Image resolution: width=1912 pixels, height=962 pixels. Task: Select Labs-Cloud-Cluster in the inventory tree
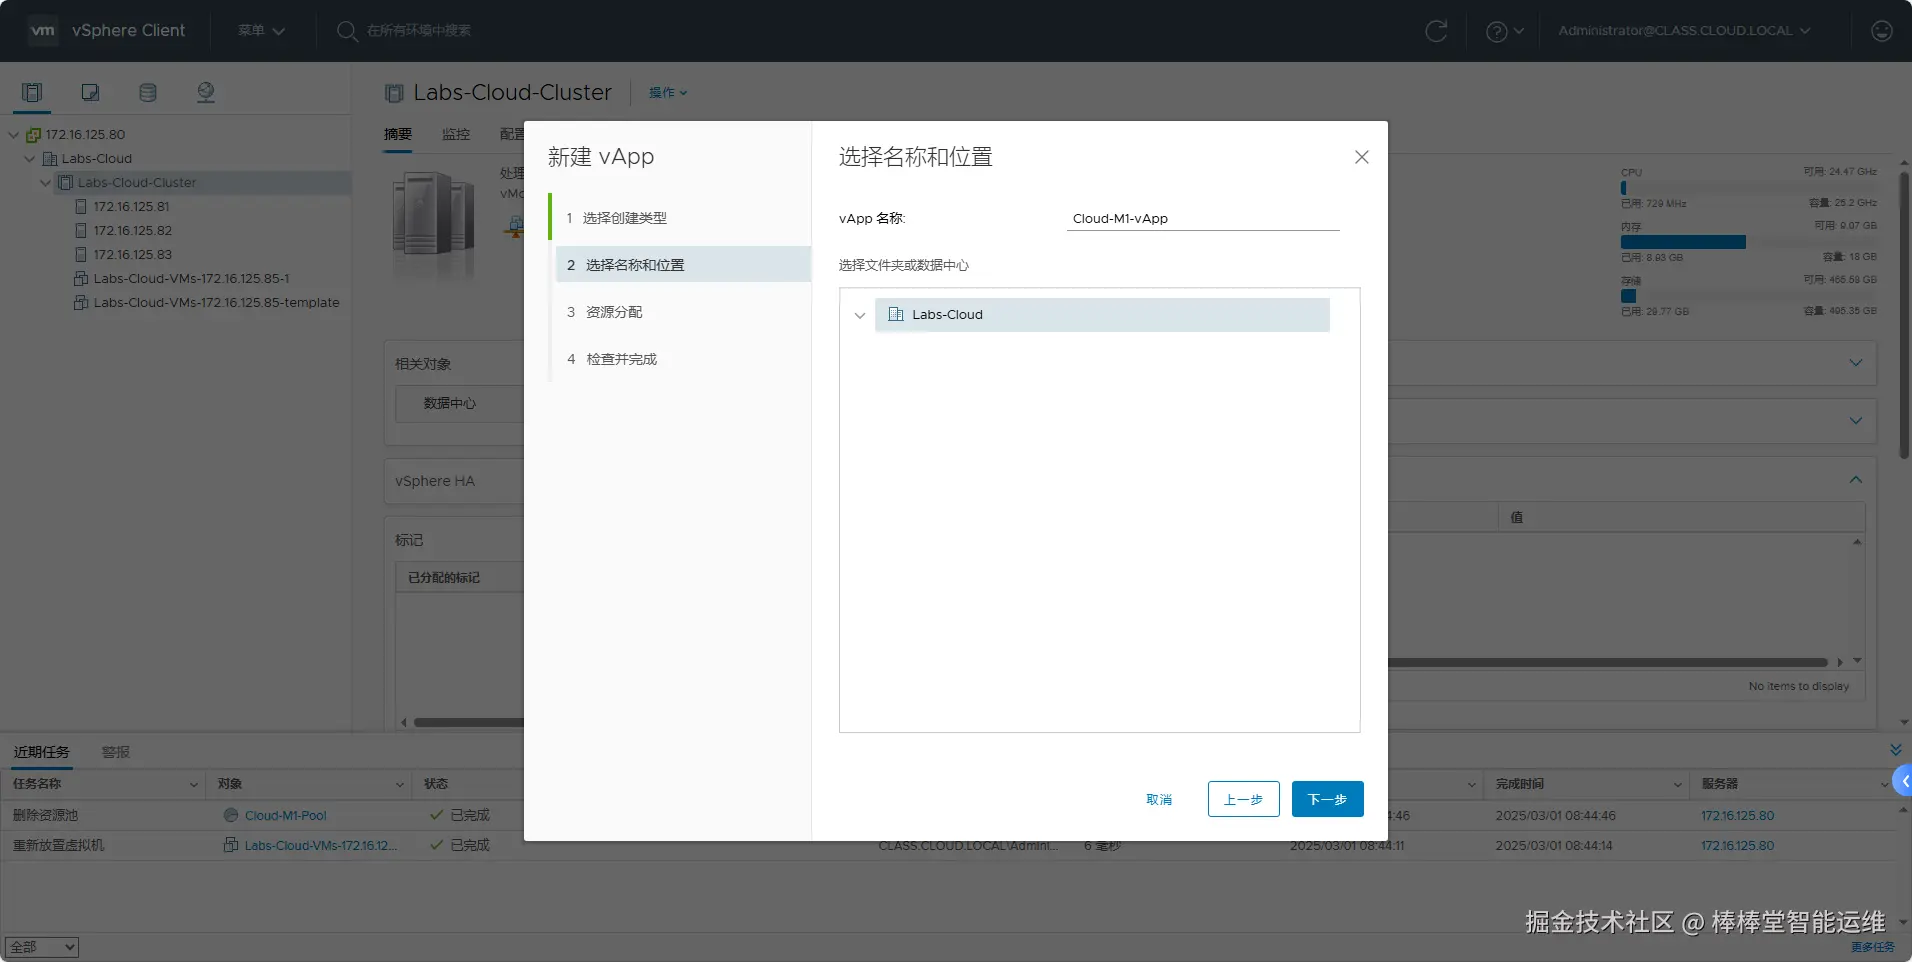point(202,183)
